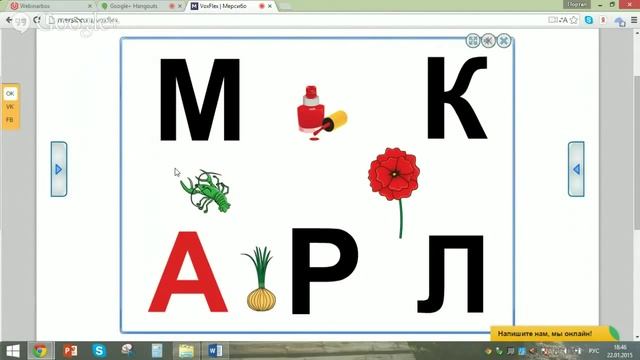Share via OK social button

pos(10,93)
